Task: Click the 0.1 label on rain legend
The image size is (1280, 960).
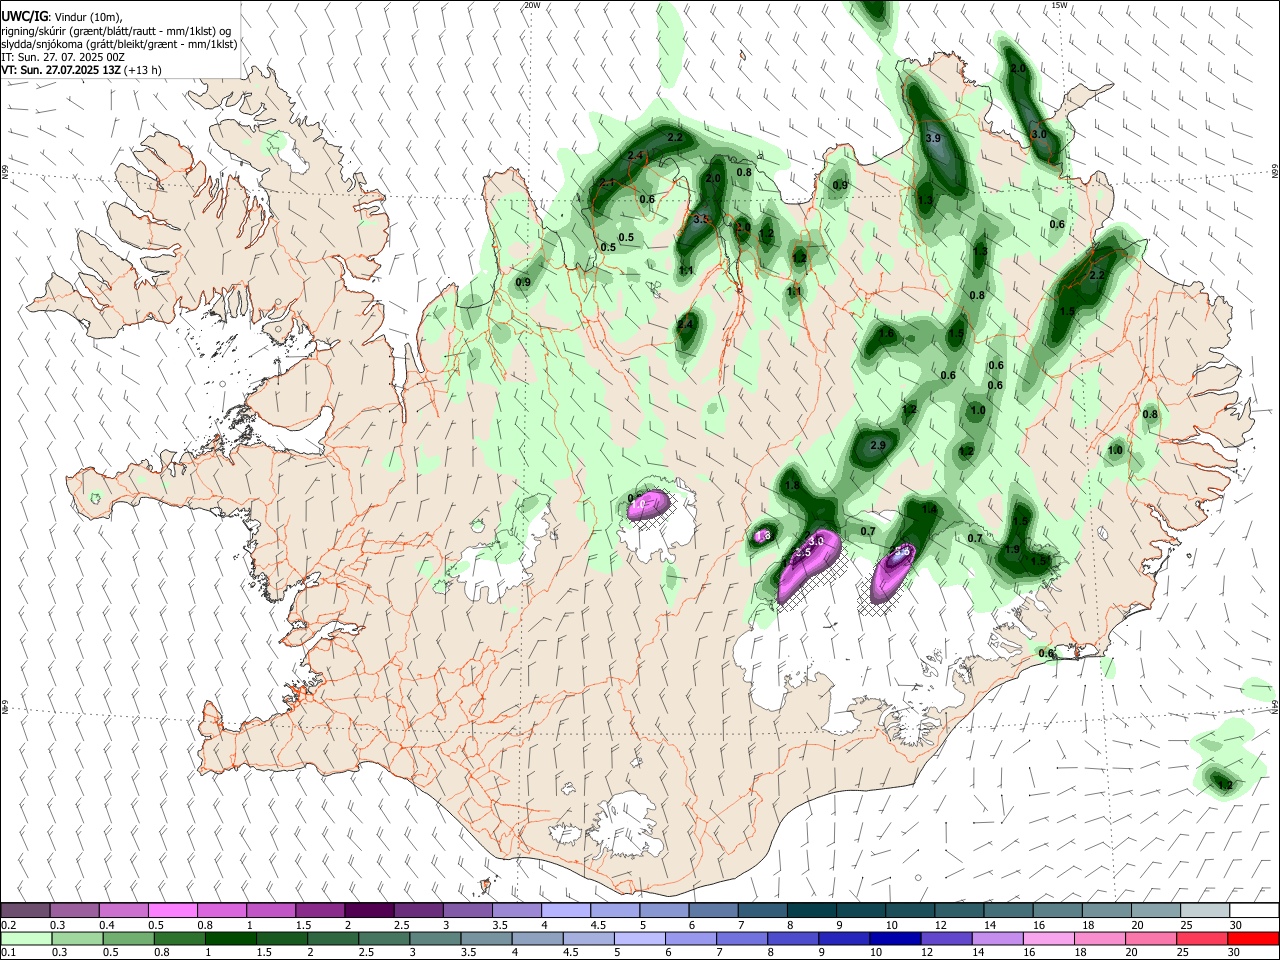Action: [x=9, y=952]
